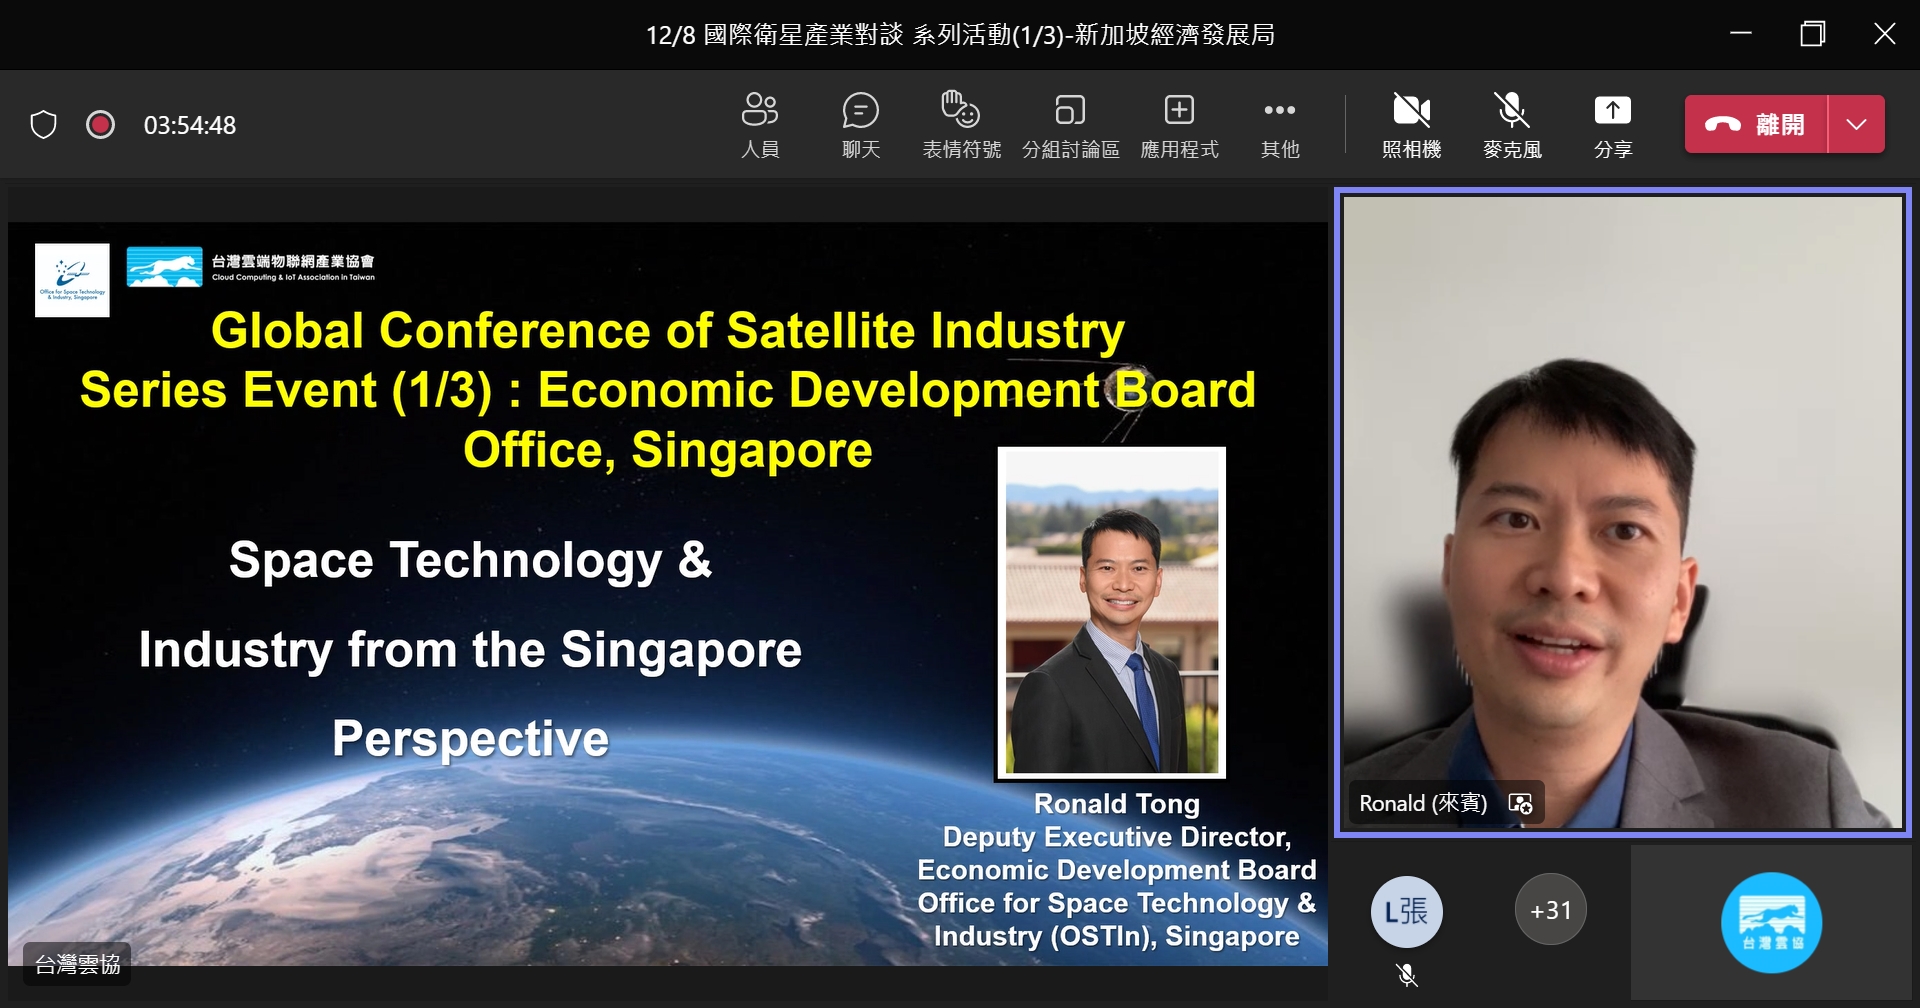Click the icon beside Ronald's name label
The width and height of the screenshot is (1920, 1008).
pyautogui.click(x=1520, y=803)
